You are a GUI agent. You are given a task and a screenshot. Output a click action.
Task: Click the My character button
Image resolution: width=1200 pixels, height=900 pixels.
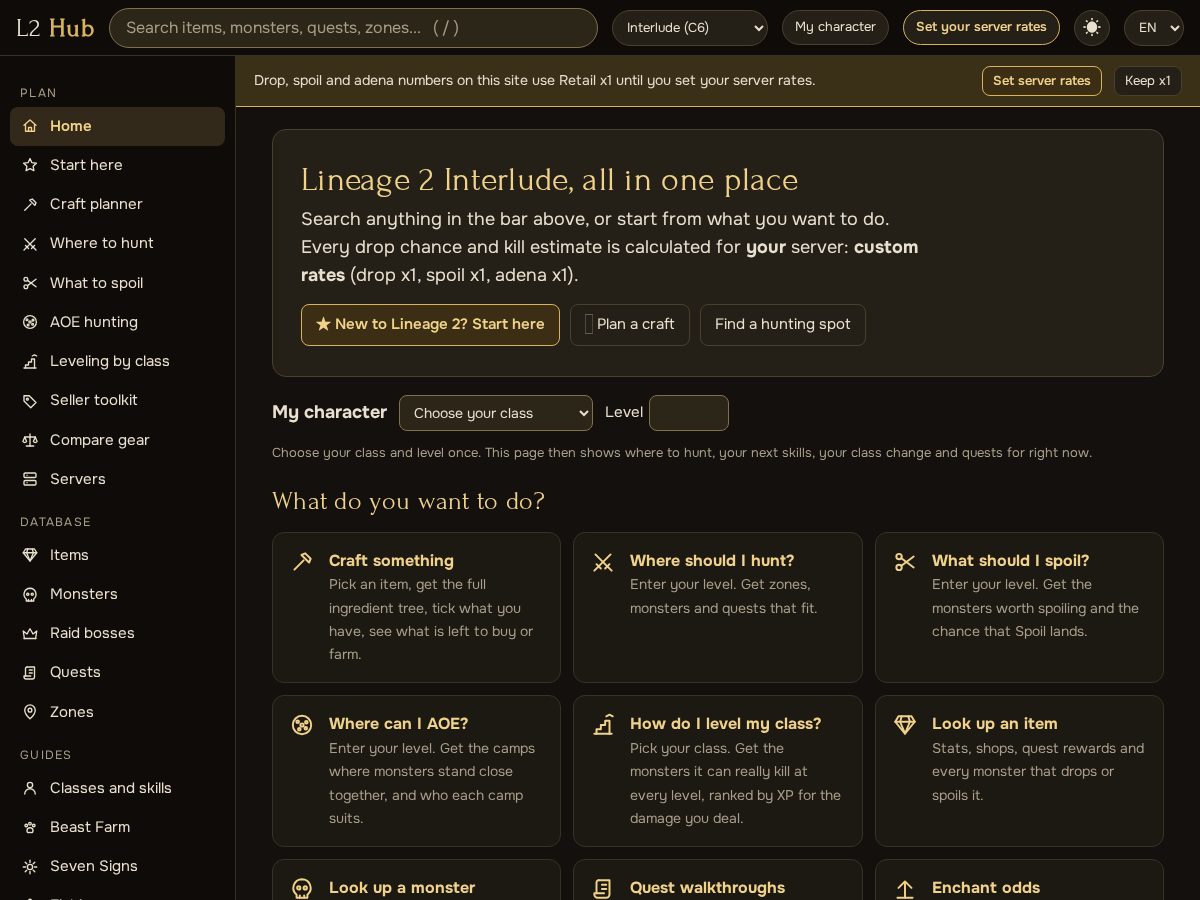pyautogui.click(x=835, y=27)
